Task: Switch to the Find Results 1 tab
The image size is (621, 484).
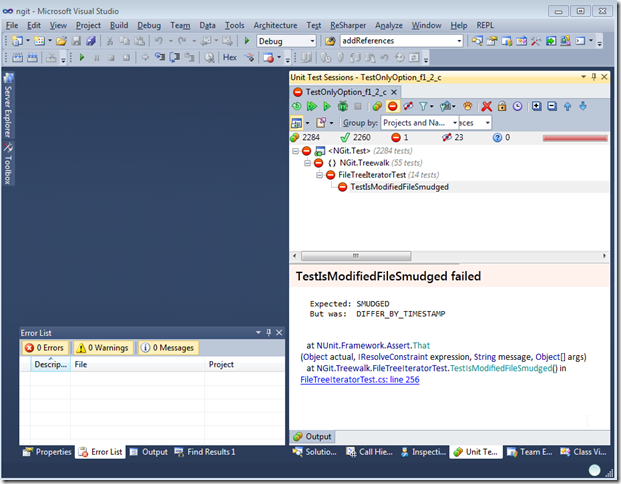Action: (205, 452)
